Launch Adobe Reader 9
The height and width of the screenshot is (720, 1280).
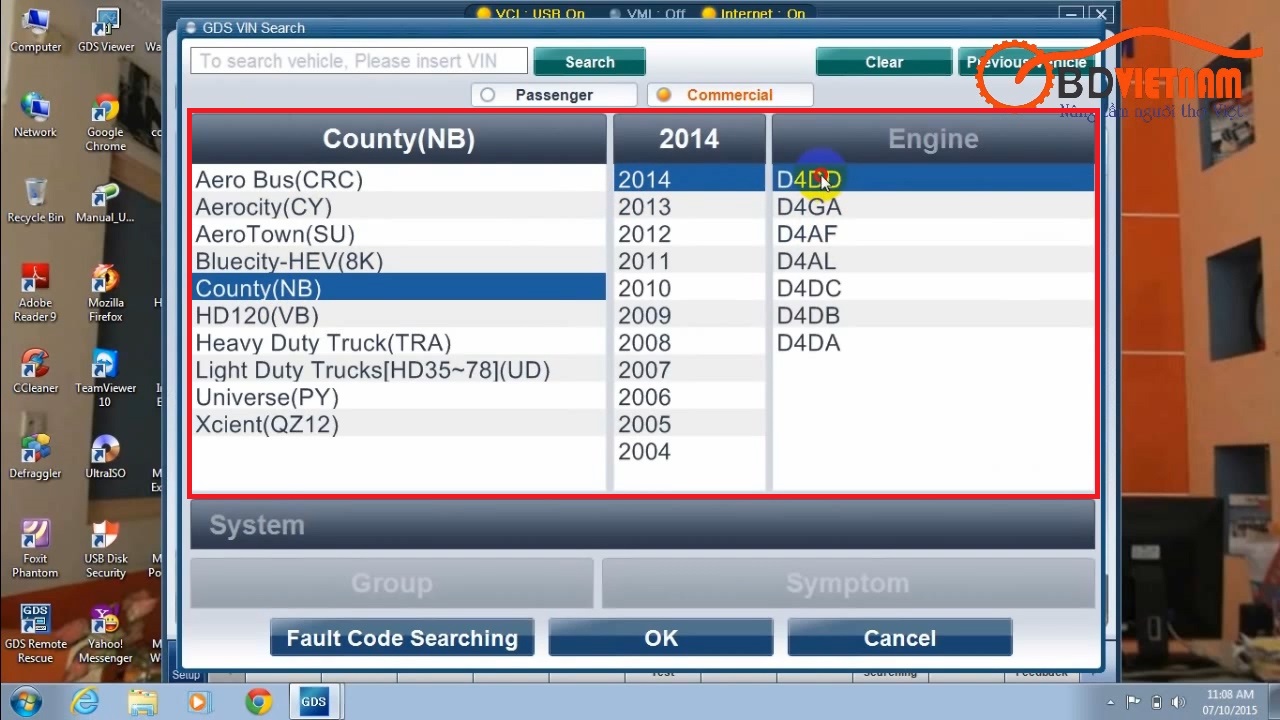pos(35,292)
